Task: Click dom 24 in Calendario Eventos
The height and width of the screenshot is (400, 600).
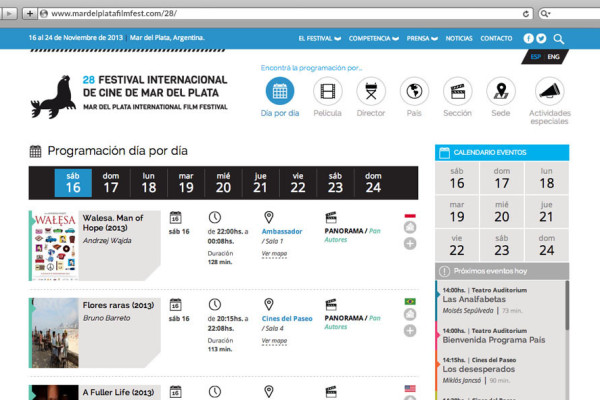Action: click(547, 246)
